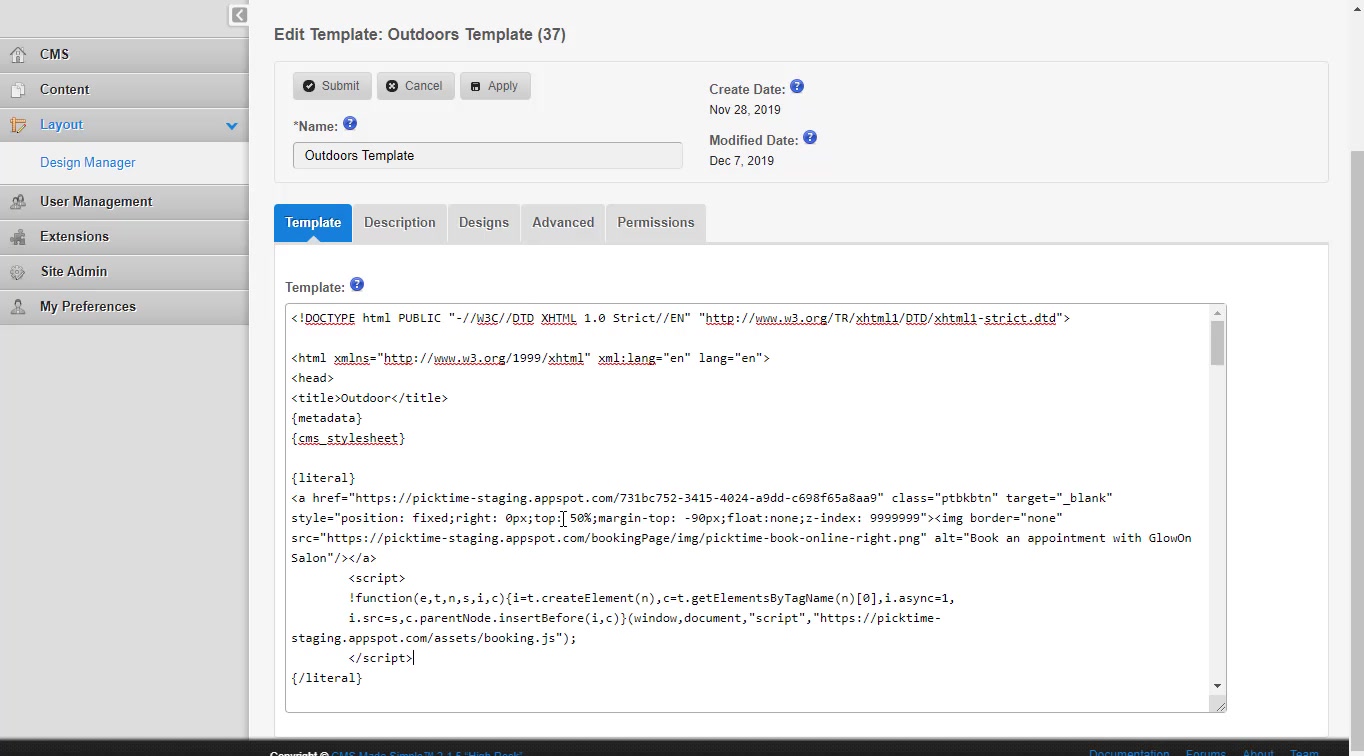Collapse the Layout menu chevron

[x=232, y=126]
